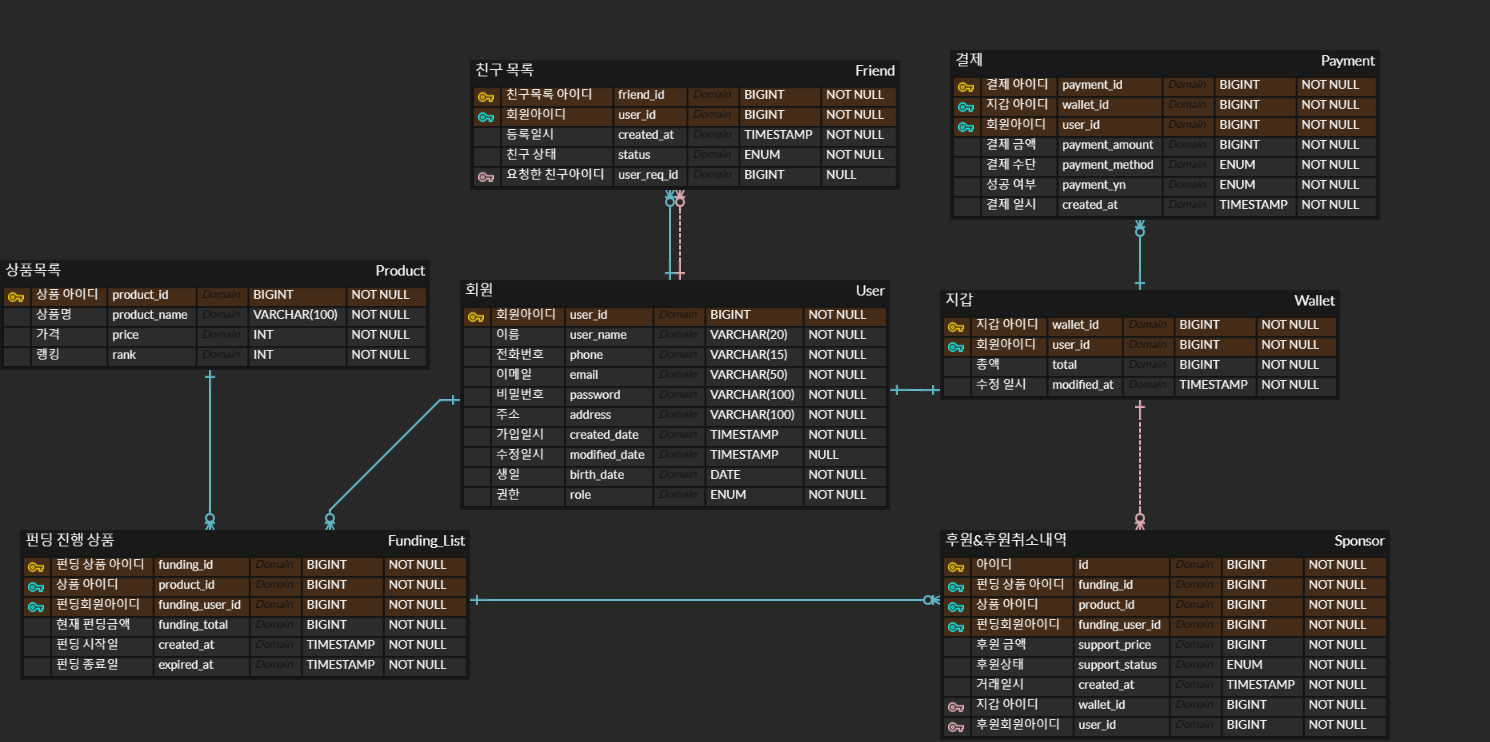Click the user_name column cell
Screen dimensions: 1490x742
(x=608, y=335)
